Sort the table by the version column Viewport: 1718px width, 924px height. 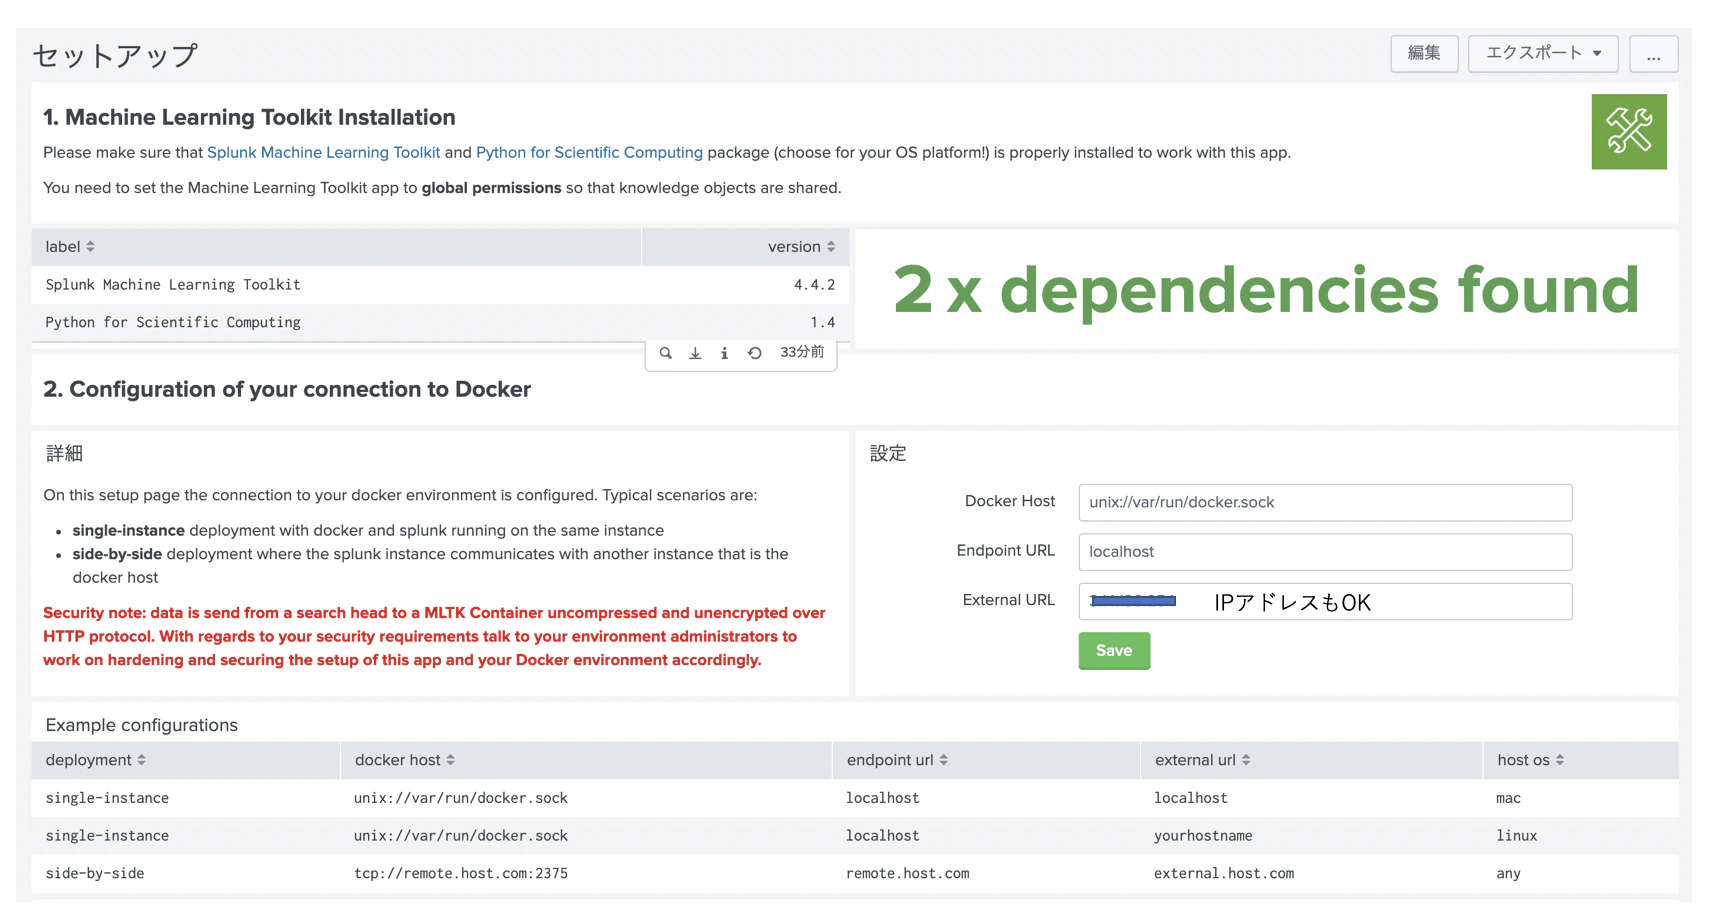pyautogui.click(x=801, y=247)
